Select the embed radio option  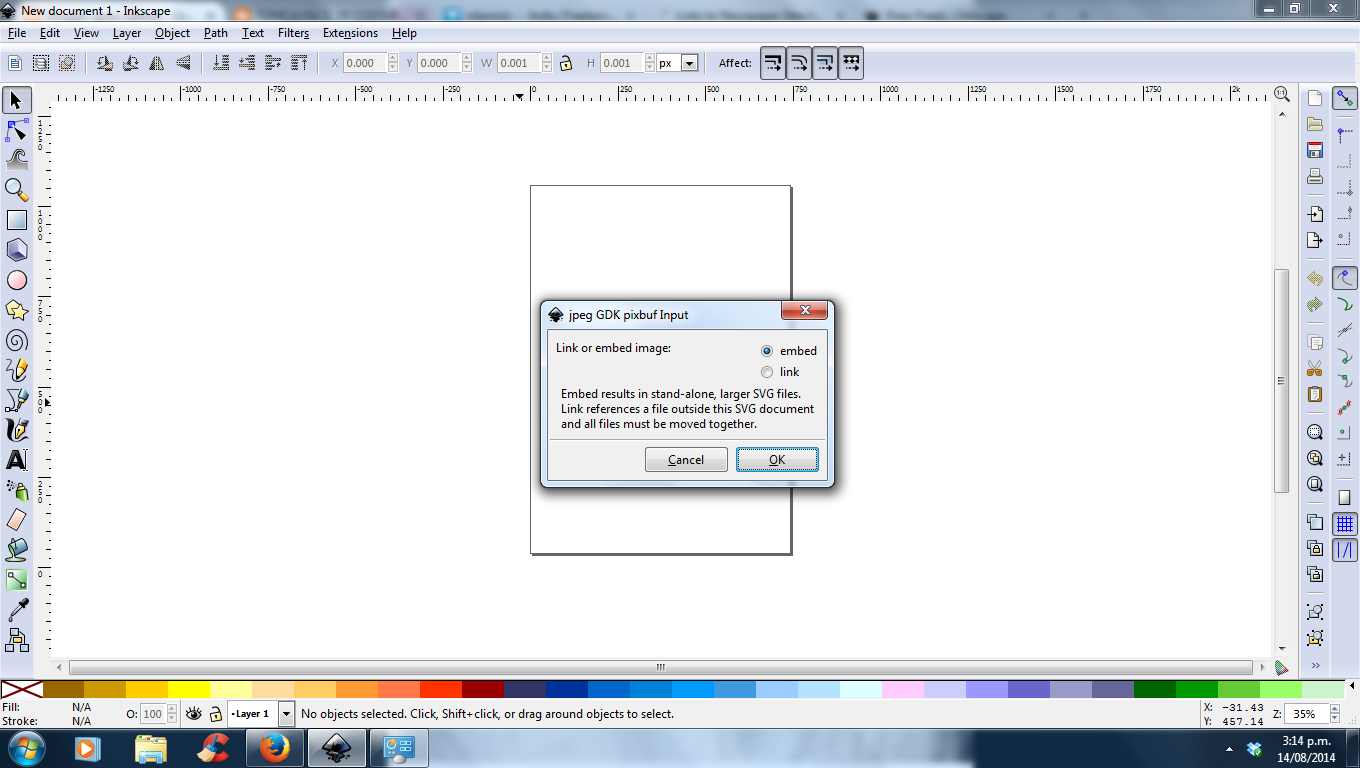(767, 351)
